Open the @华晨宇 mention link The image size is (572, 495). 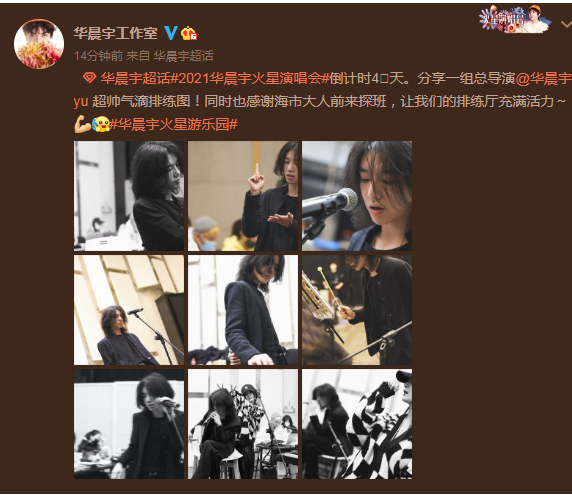pos(544,78)
